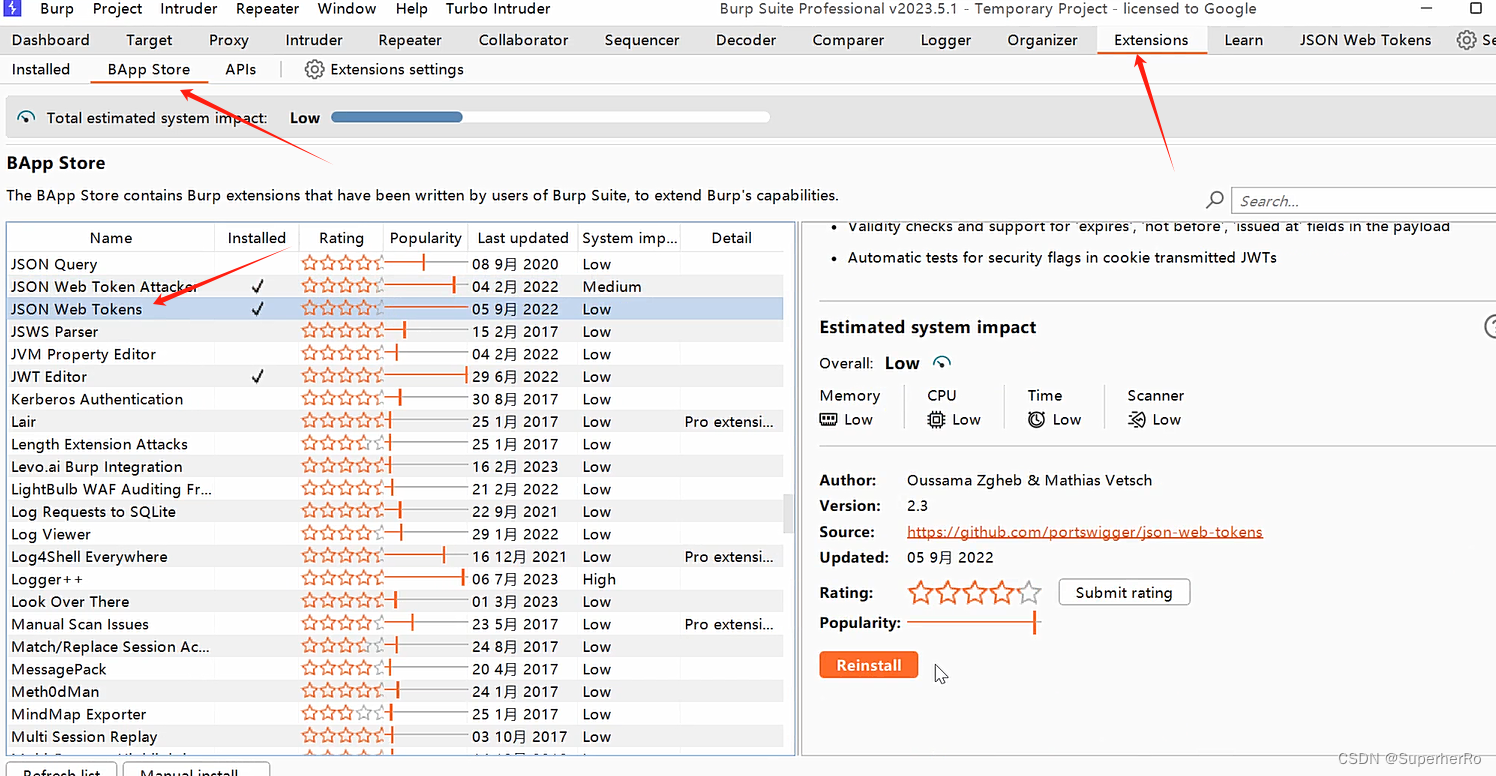Click the detail panel Popularity slider
This screenshot has height=776, width=1496.
point(974,623)
